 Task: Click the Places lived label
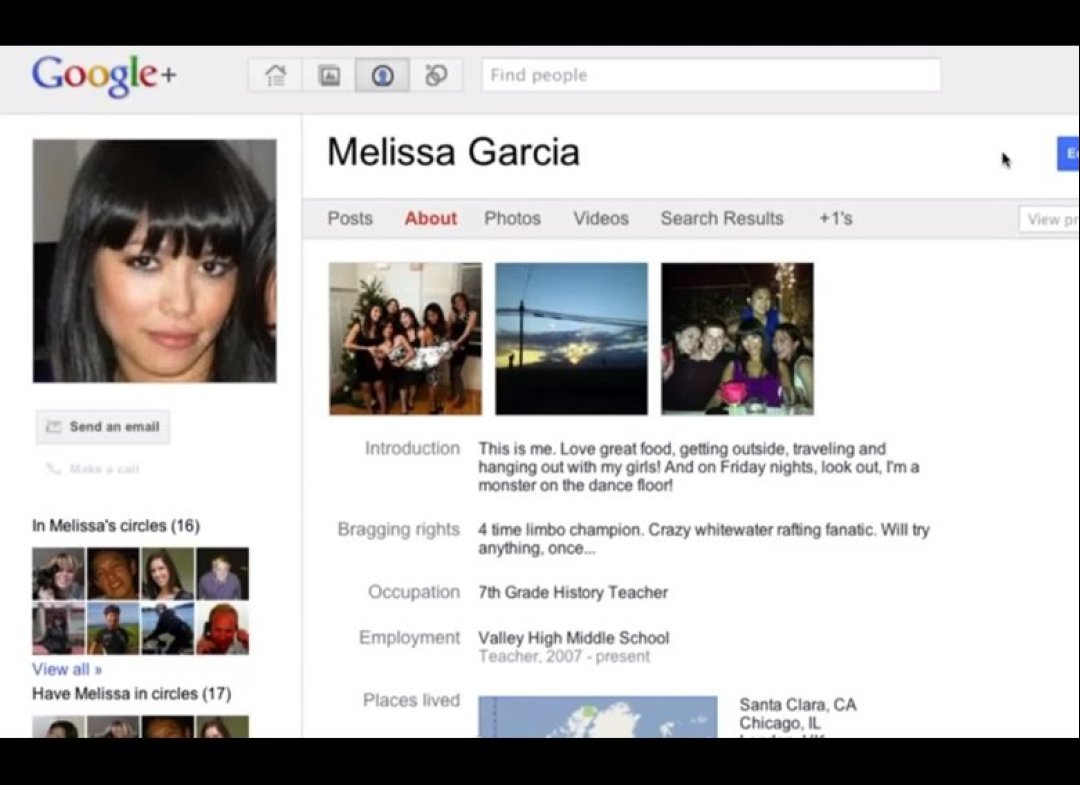(411, 700)
